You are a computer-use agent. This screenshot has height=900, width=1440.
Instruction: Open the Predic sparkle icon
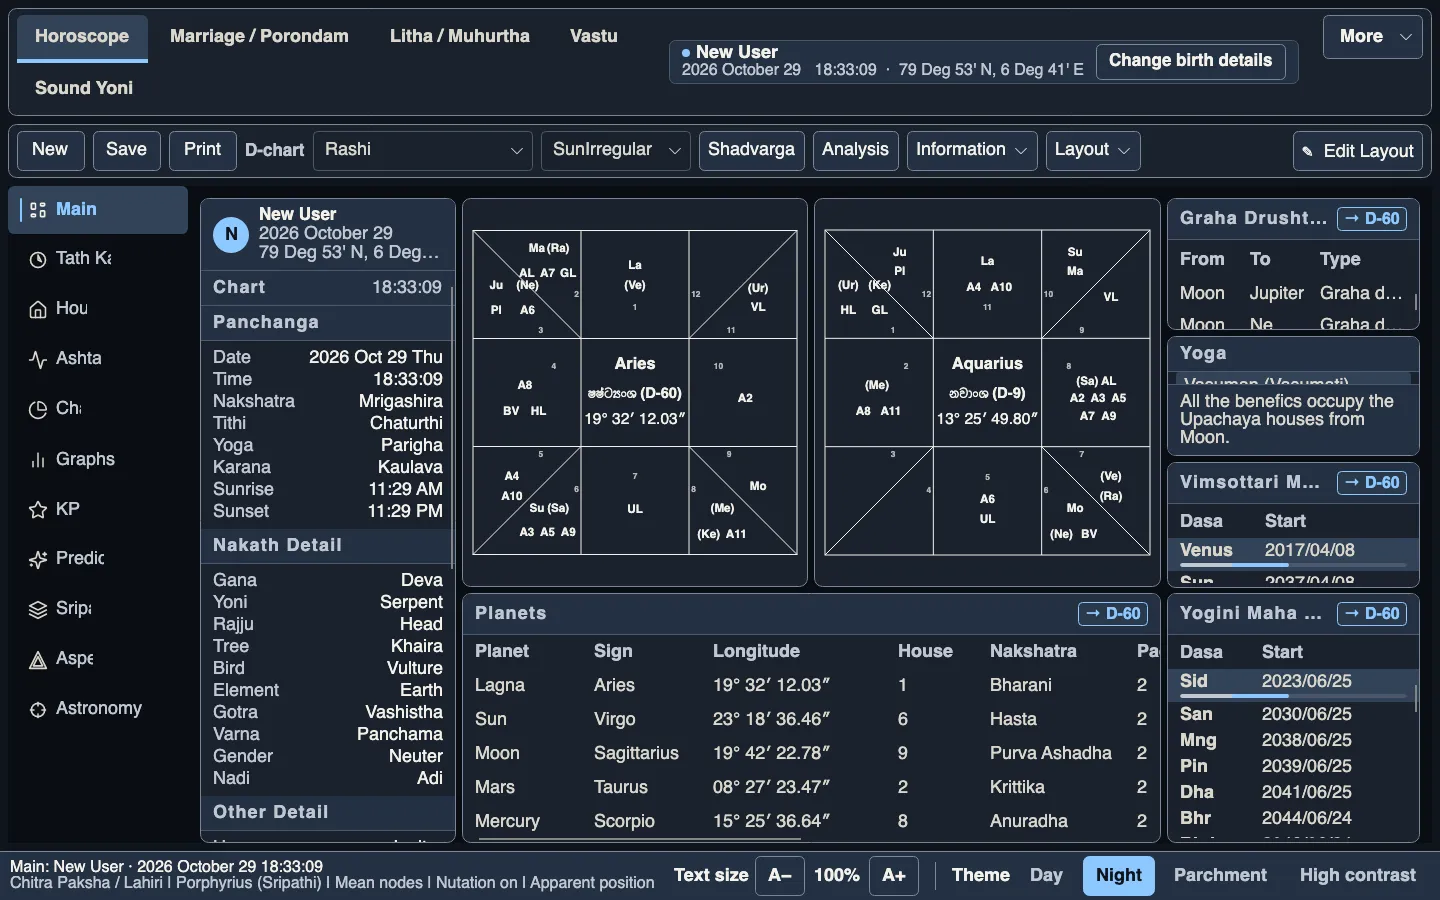(38, 559)
